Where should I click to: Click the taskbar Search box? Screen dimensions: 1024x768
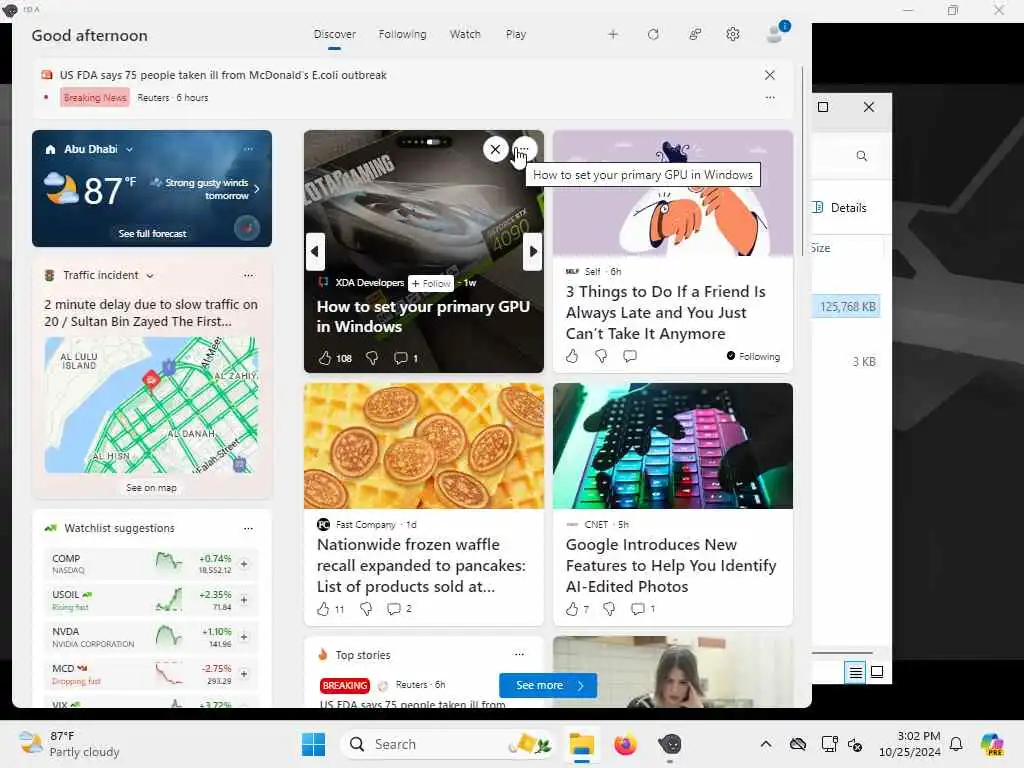450,744
